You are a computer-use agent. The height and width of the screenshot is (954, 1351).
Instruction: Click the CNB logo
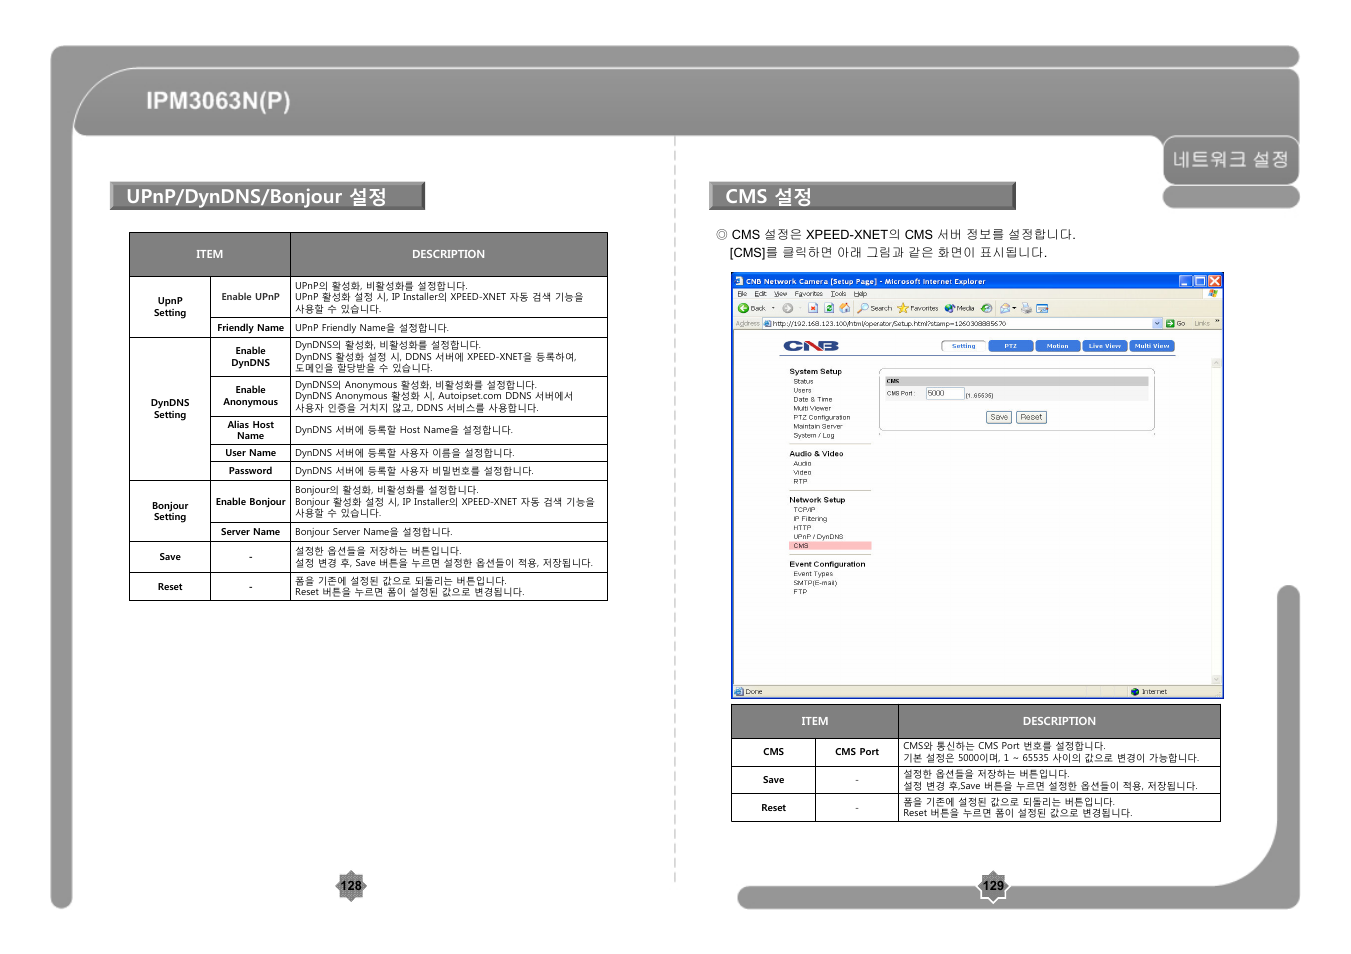811,346
